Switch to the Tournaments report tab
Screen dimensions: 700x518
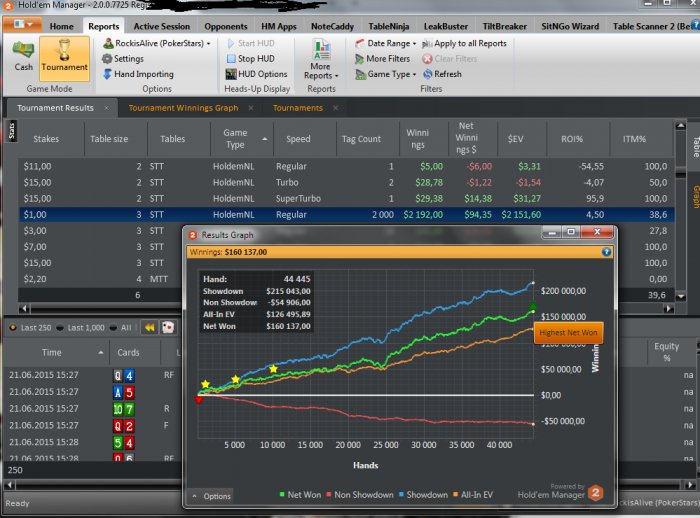pos(297,108)
